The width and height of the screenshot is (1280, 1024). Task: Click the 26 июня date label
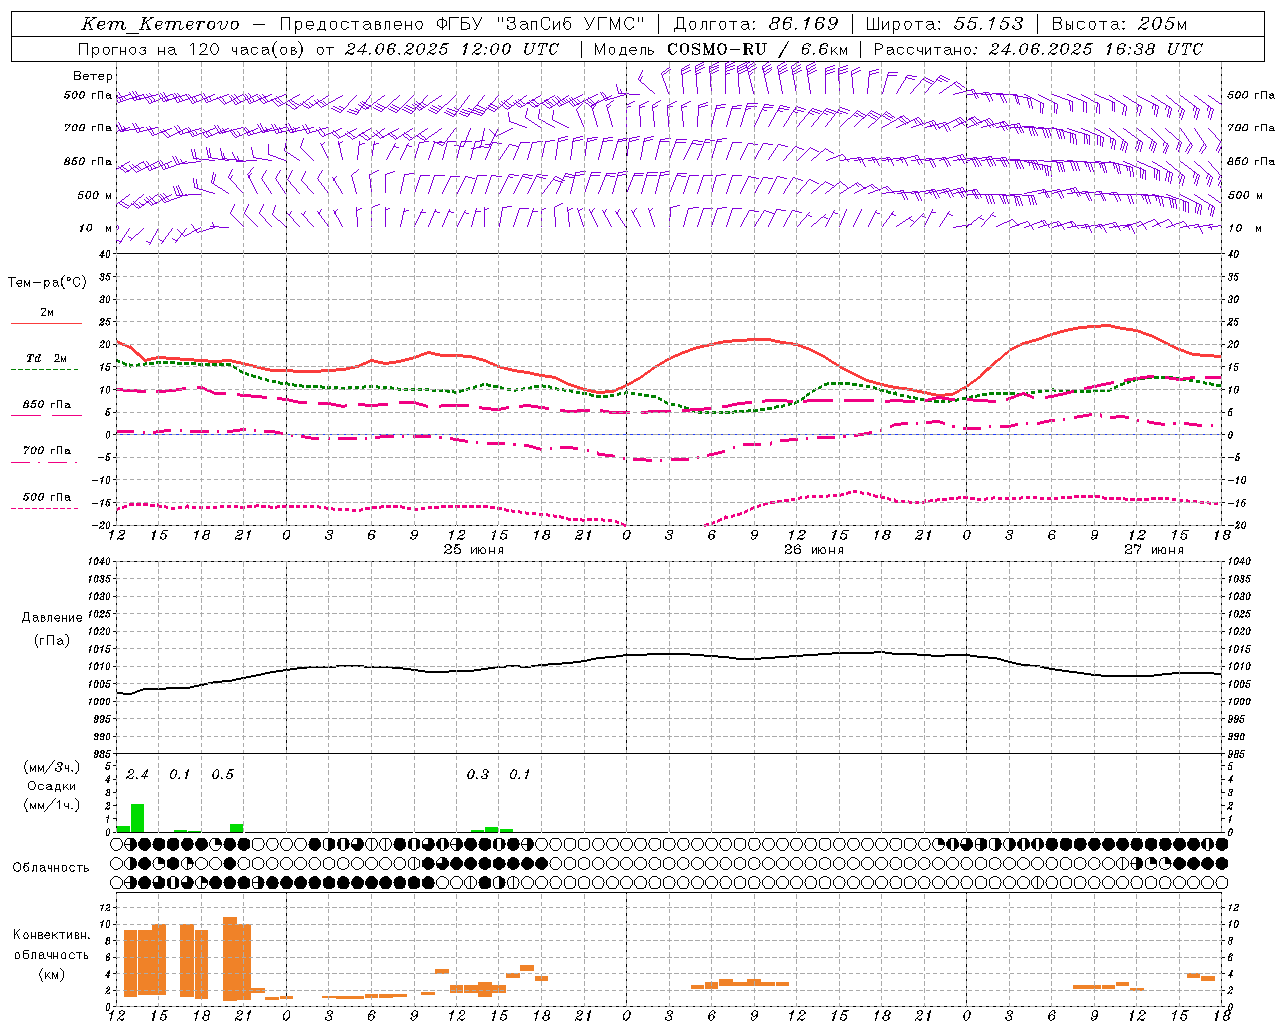point(813,550)
